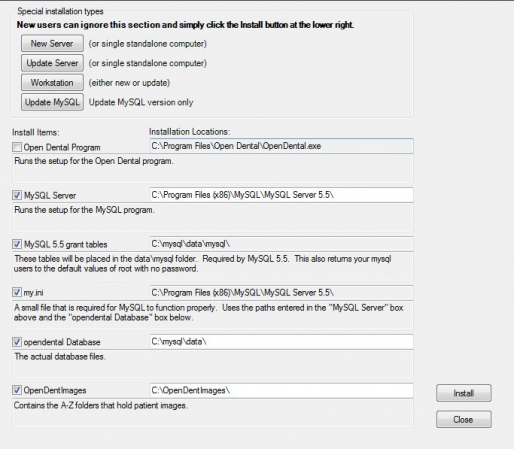Click the my.ini location path field
The width and height of the screenshot is (514, 449).
point(281,293)
